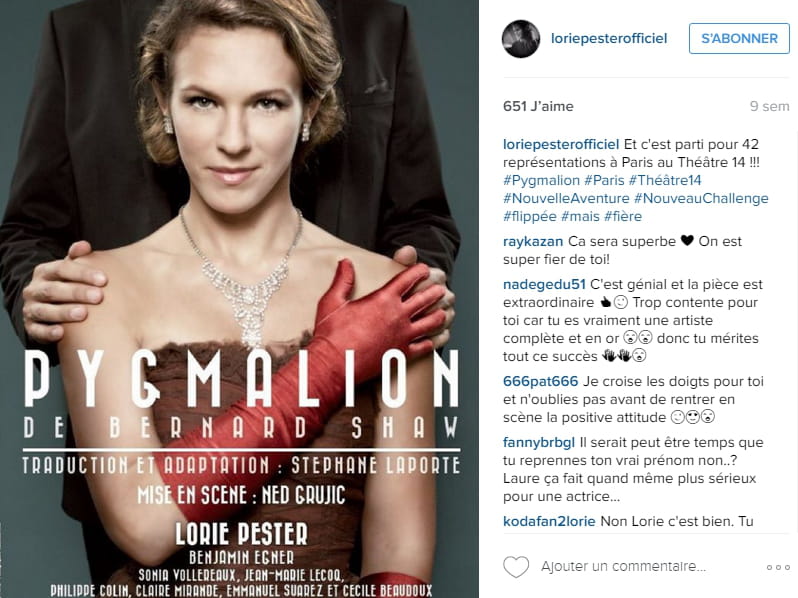Click the Pygmalion poster image

[x=239, y=299]
